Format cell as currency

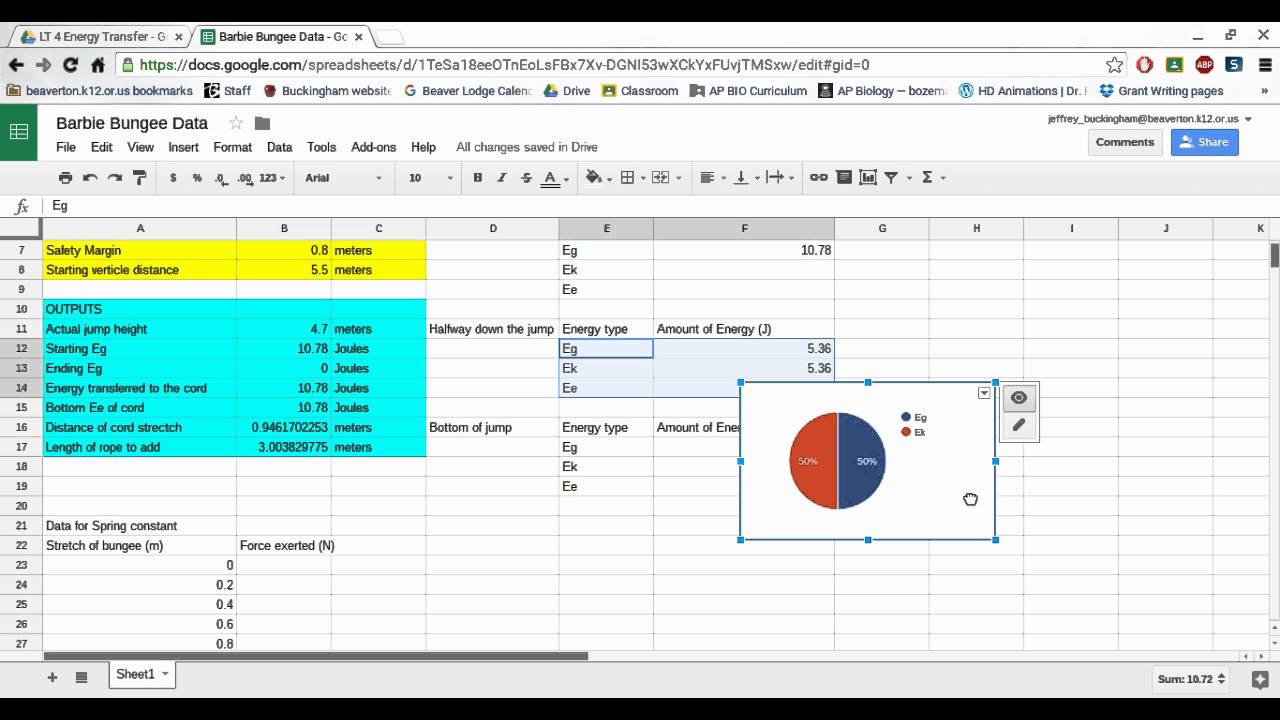click(173, 178)
